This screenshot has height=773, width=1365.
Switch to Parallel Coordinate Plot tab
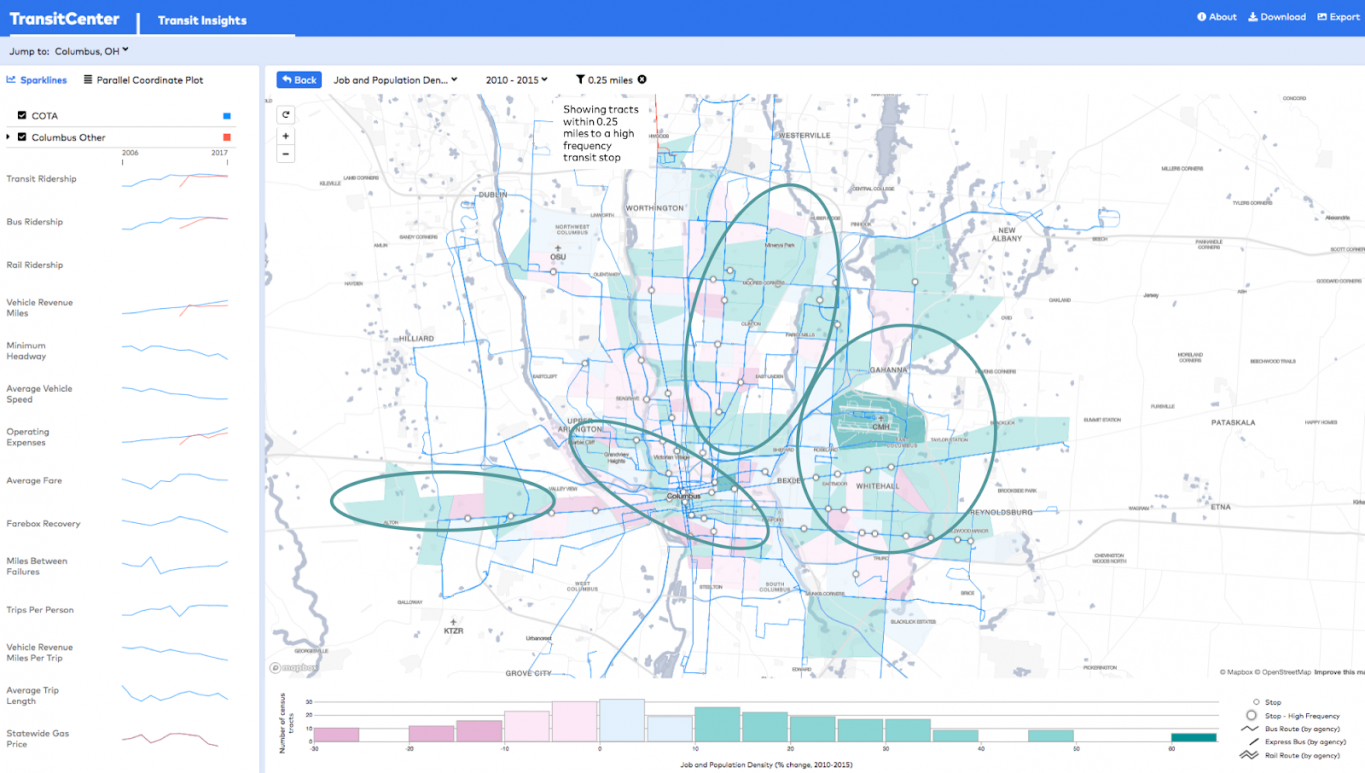point(144,80)
